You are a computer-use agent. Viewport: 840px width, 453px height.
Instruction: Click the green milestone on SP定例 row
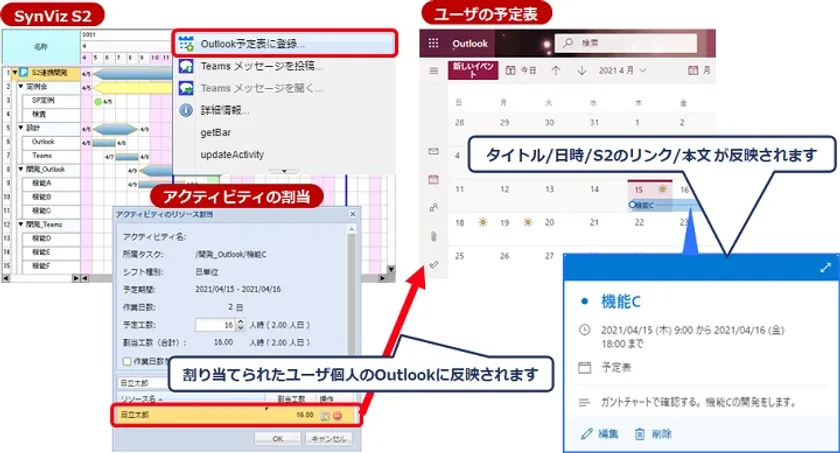[x=98, y=101]
